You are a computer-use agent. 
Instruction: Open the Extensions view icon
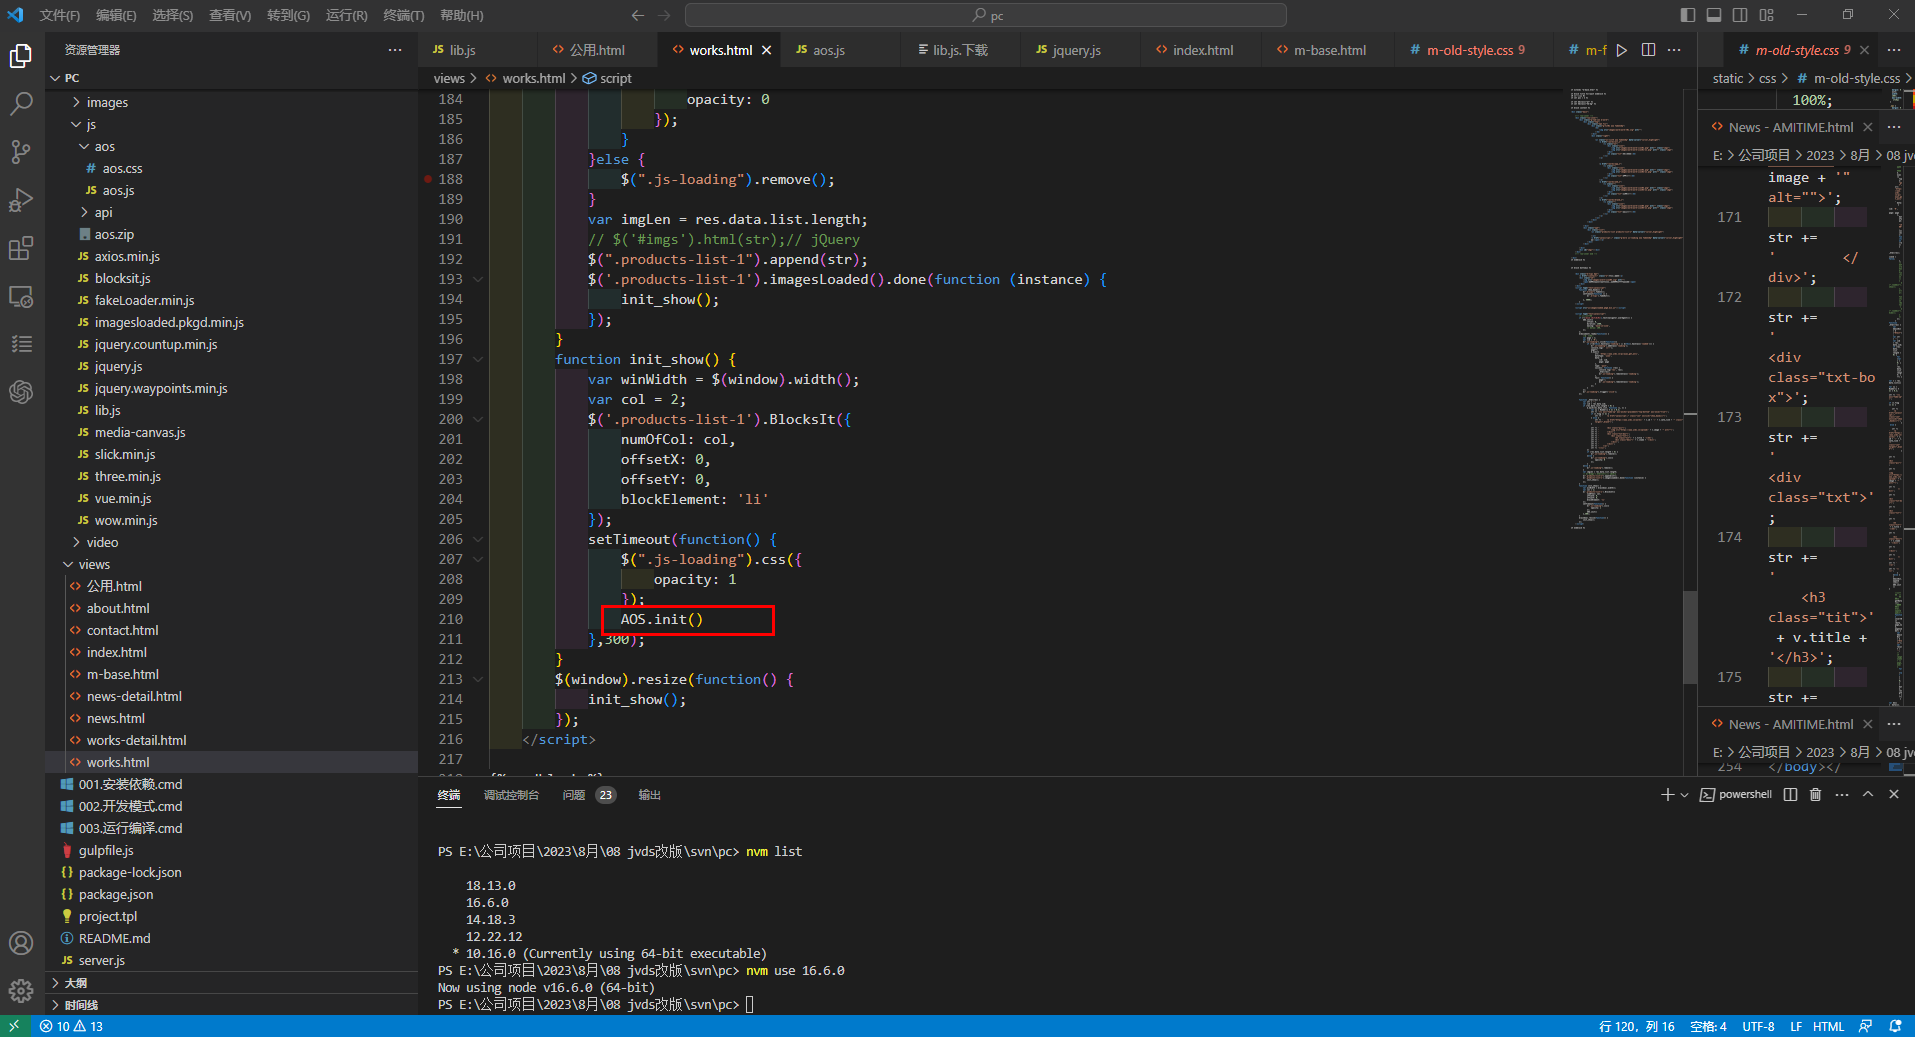(x=21, y=248)
